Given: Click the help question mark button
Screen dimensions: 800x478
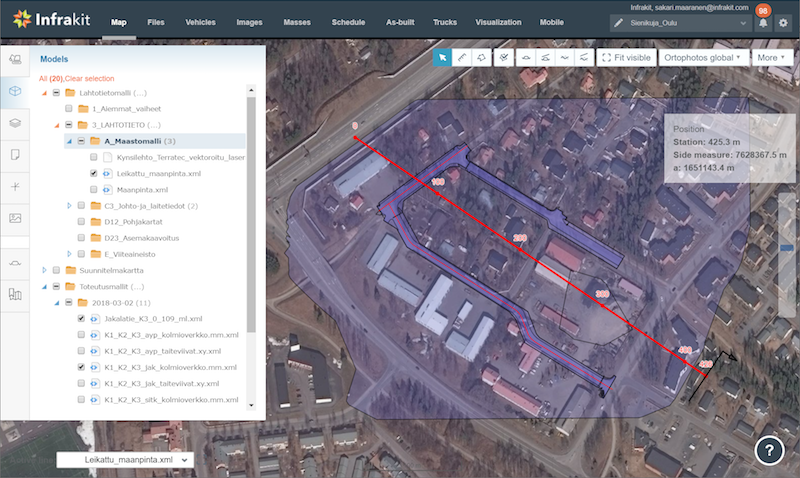Looking at the screenshot, I should (x=768, y=451).
